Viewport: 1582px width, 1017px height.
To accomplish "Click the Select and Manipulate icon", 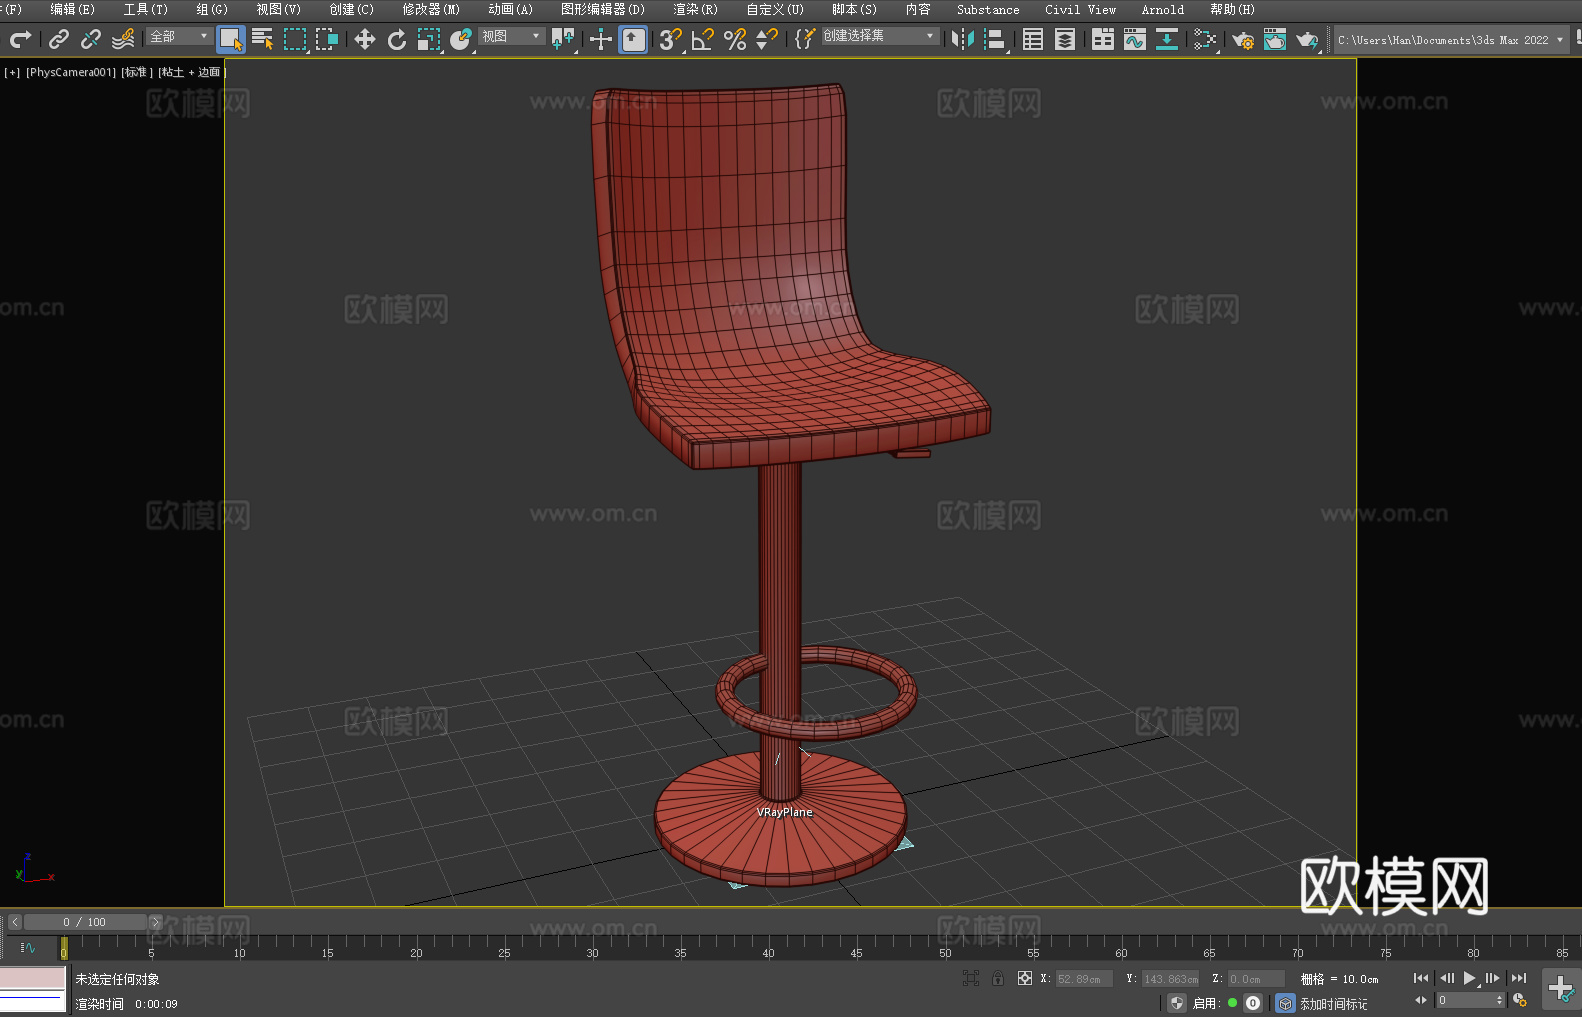I will 601,39.
